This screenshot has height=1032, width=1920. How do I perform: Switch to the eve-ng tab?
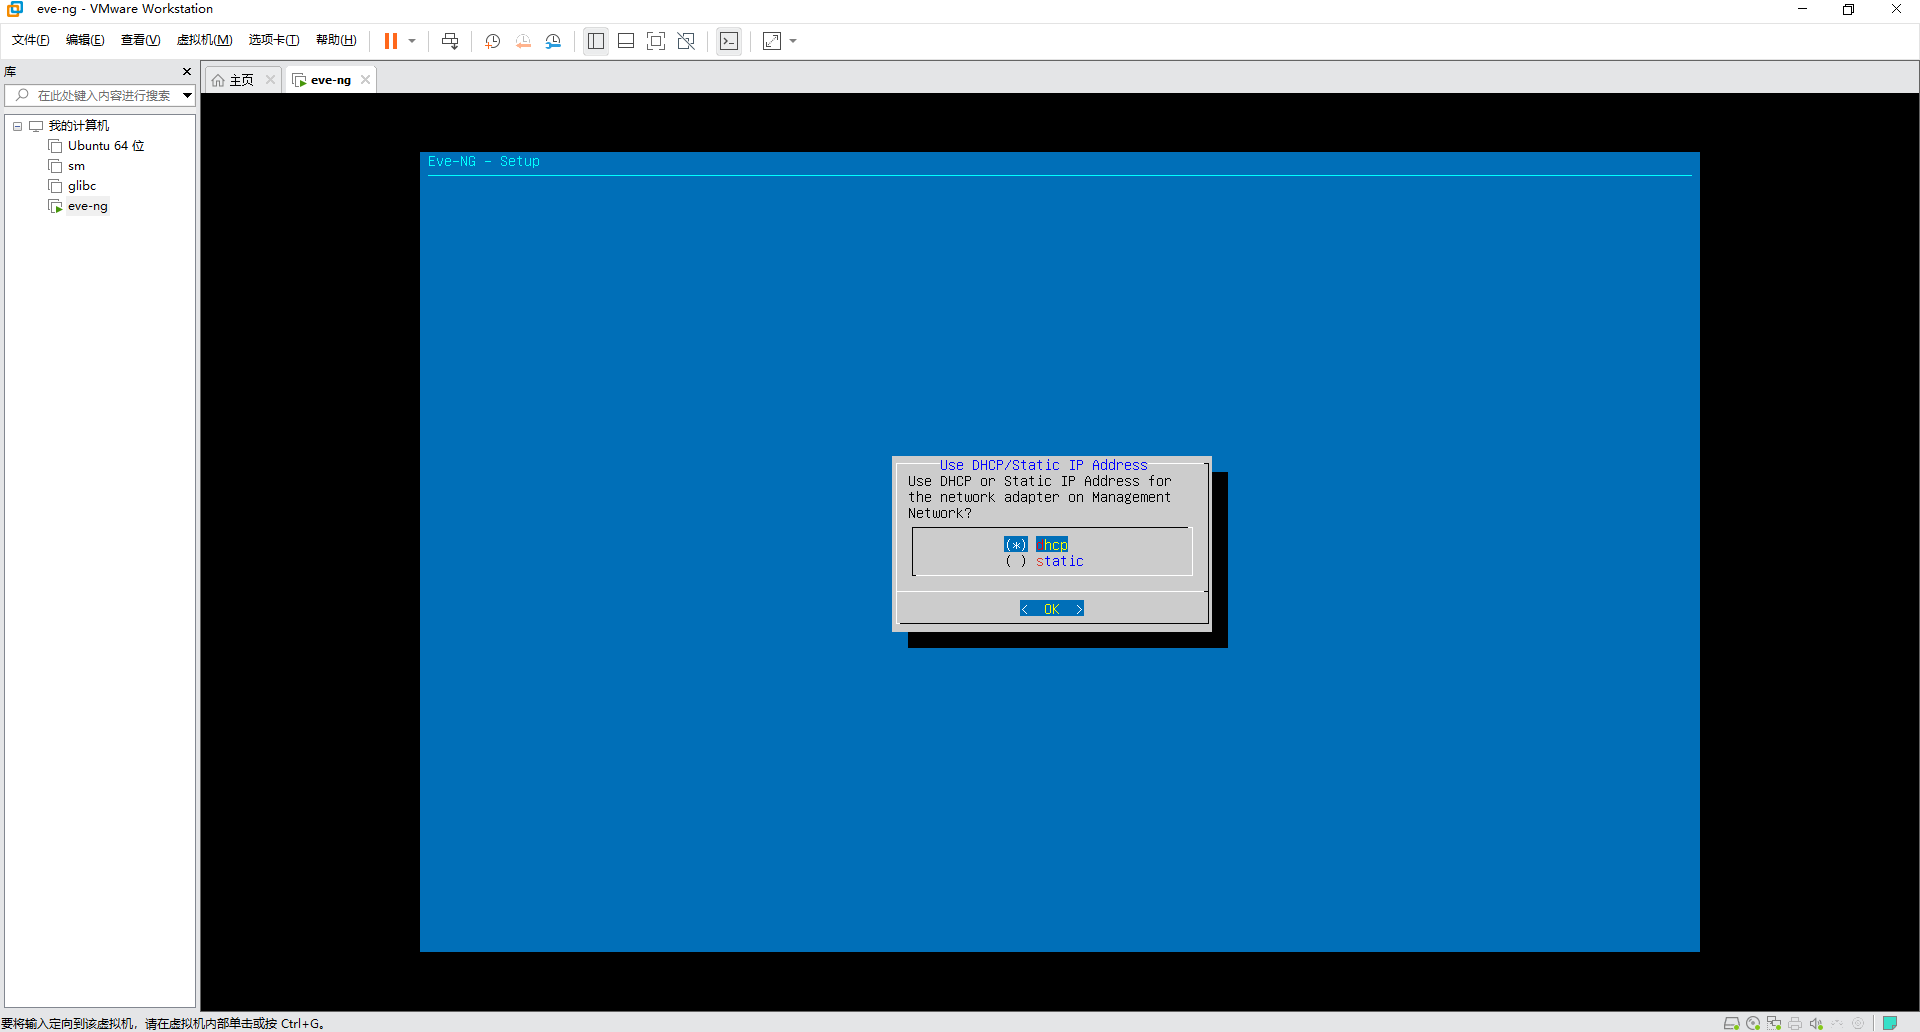(331, 80)
